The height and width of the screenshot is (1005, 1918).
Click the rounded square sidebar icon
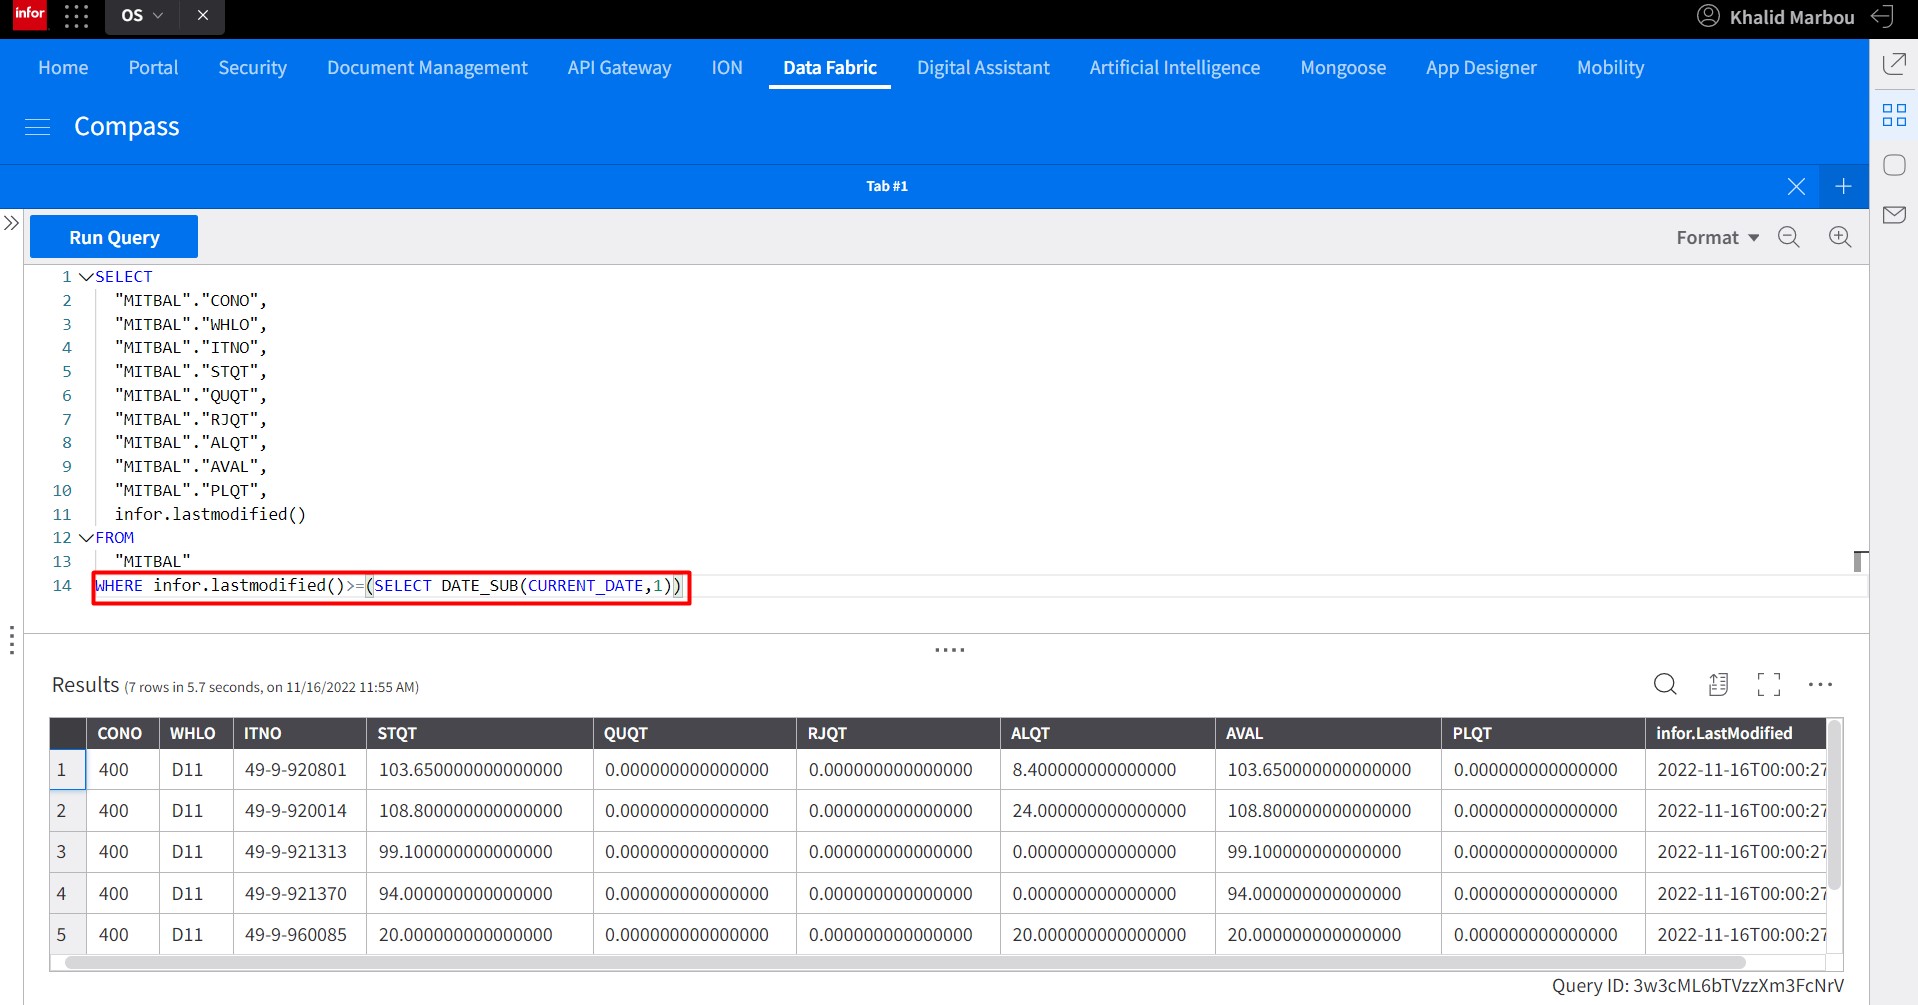click(1894, 165)
